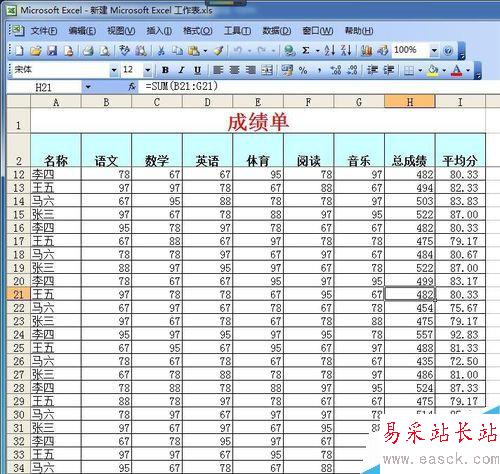
Task: Click the Open file folder icon
Action: click(x=36, y=51)
